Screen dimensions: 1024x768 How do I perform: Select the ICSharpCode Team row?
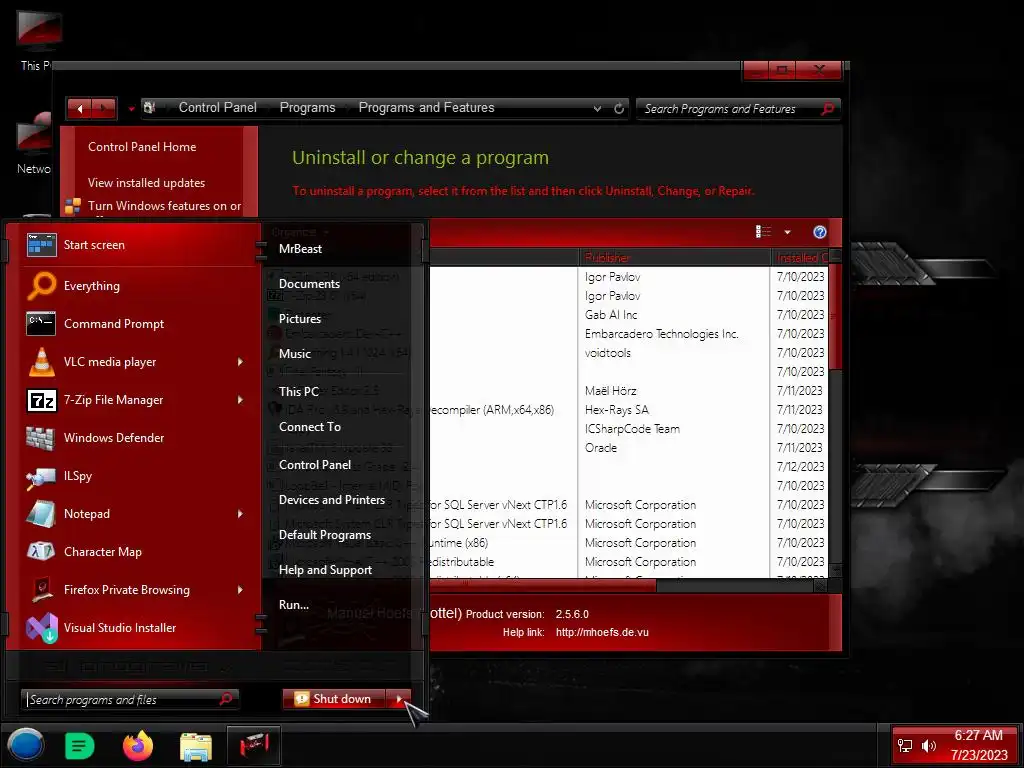[x=632, y=429]
